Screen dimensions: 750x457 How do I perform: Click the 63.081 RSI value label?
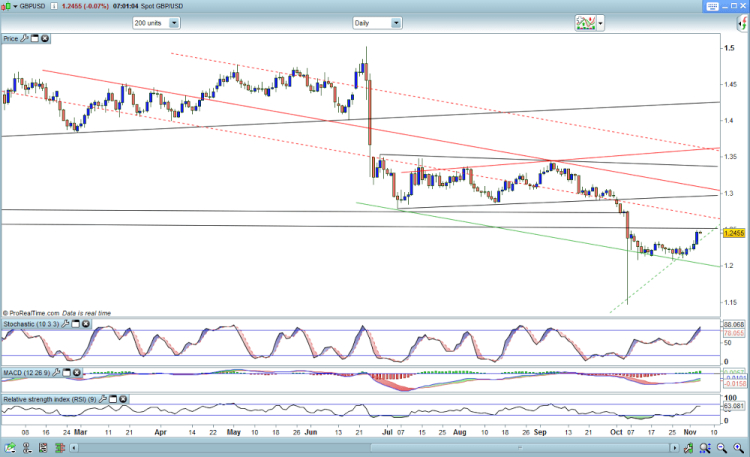coord(734,406)
